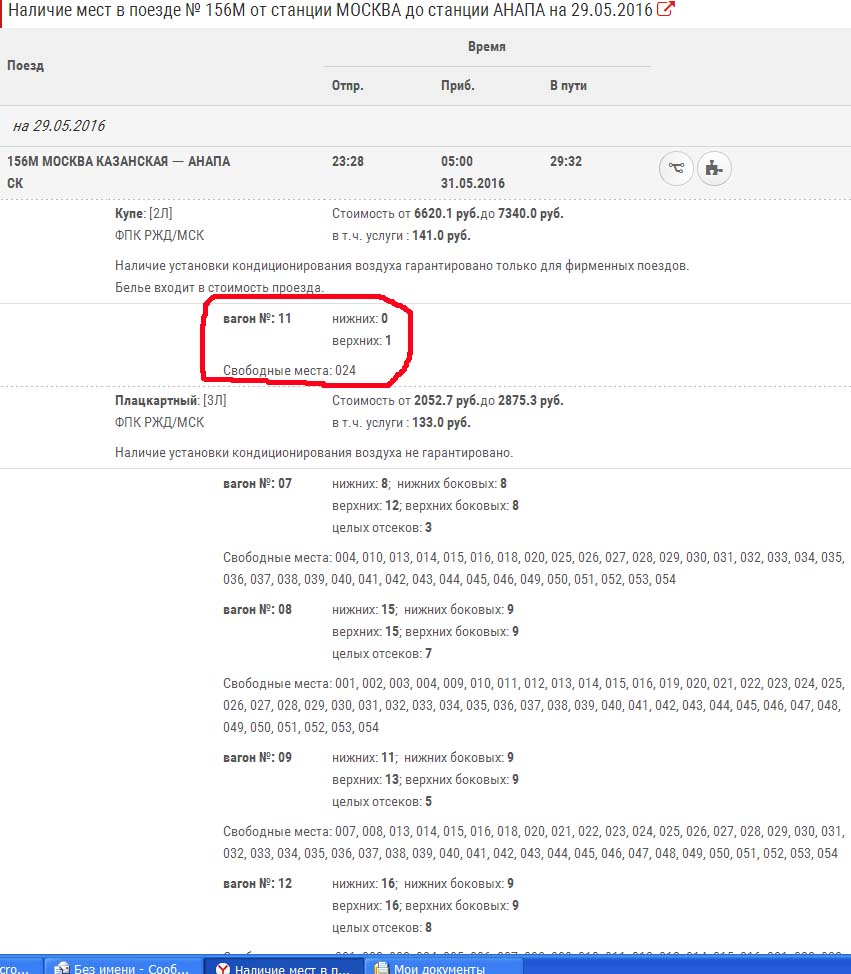Viewport: 851px width, 974px height.
Task: Click the Отпр. column header
Action: point(347,86)
